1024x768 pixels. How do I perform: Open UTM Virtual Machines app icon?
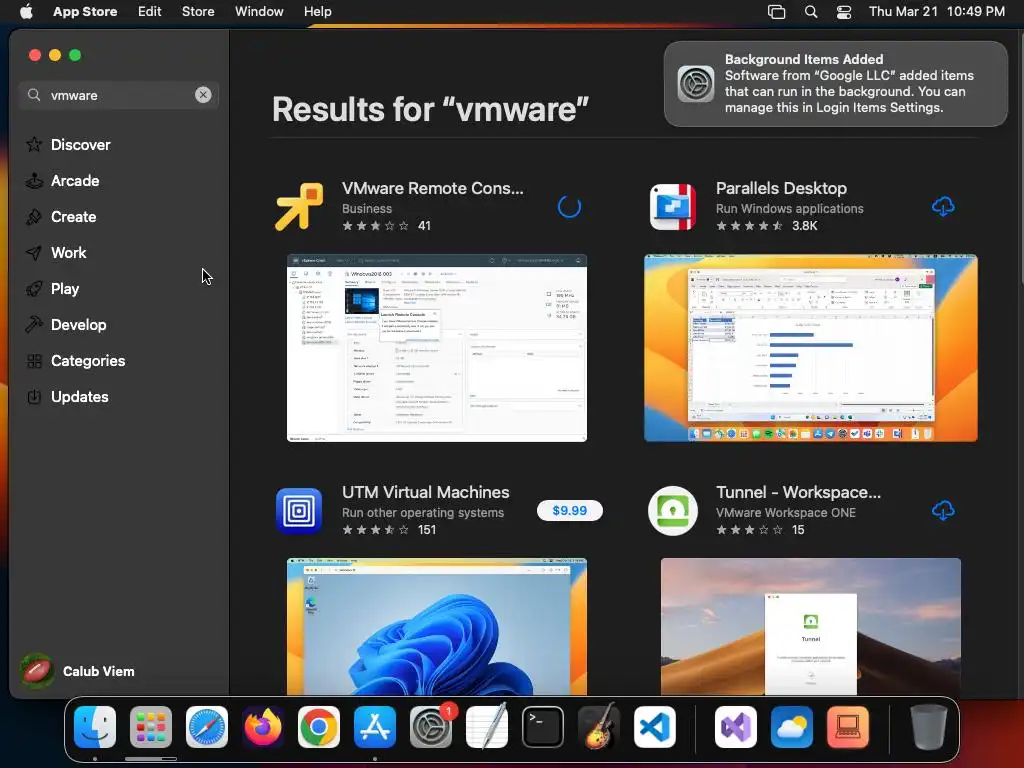point(299,511)
